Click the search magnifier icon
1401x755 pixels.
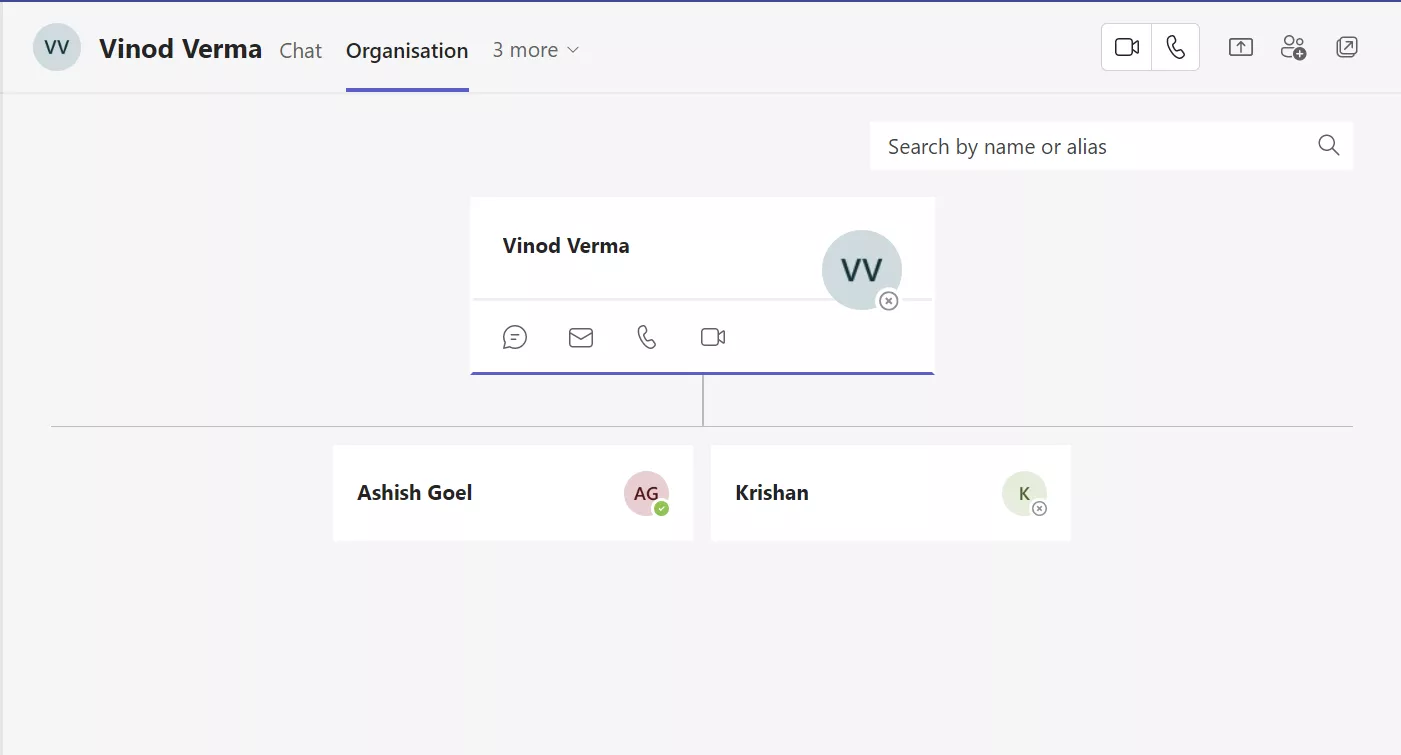pos(1328,146)
